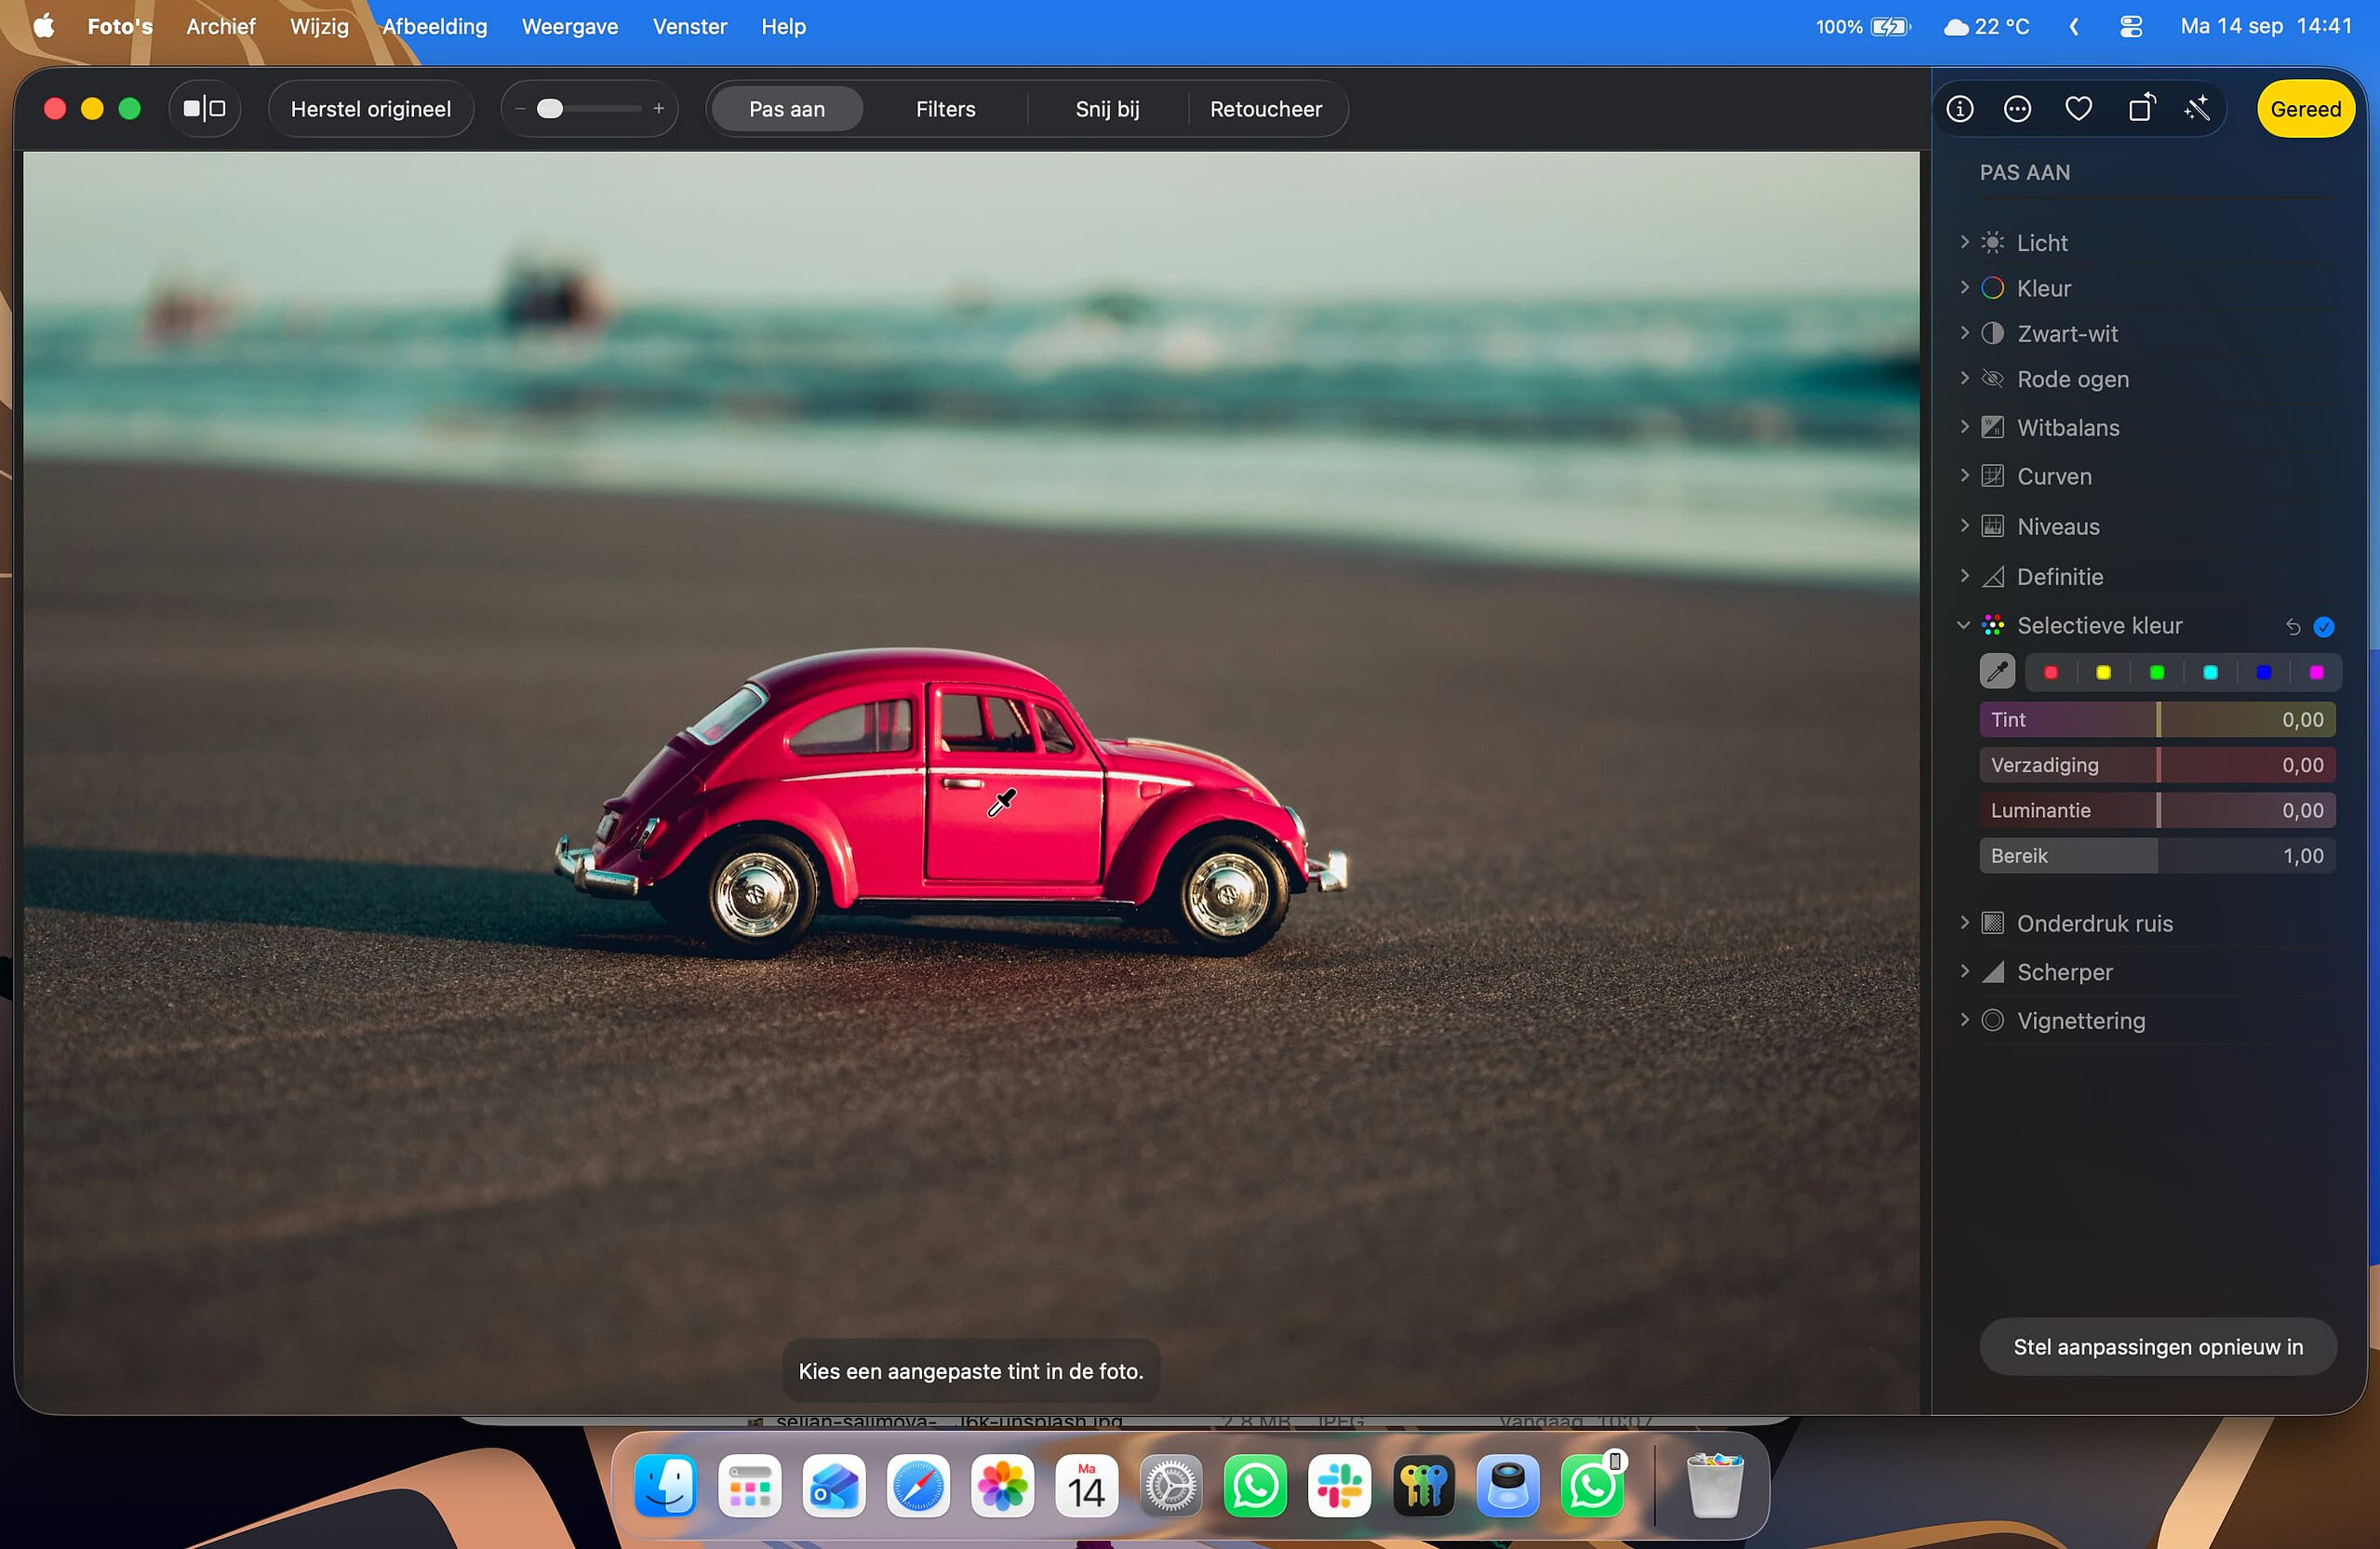Screen dimensions: 2380x1549
Task: Select the green color swatch
Action: (x=2157, y=673)
